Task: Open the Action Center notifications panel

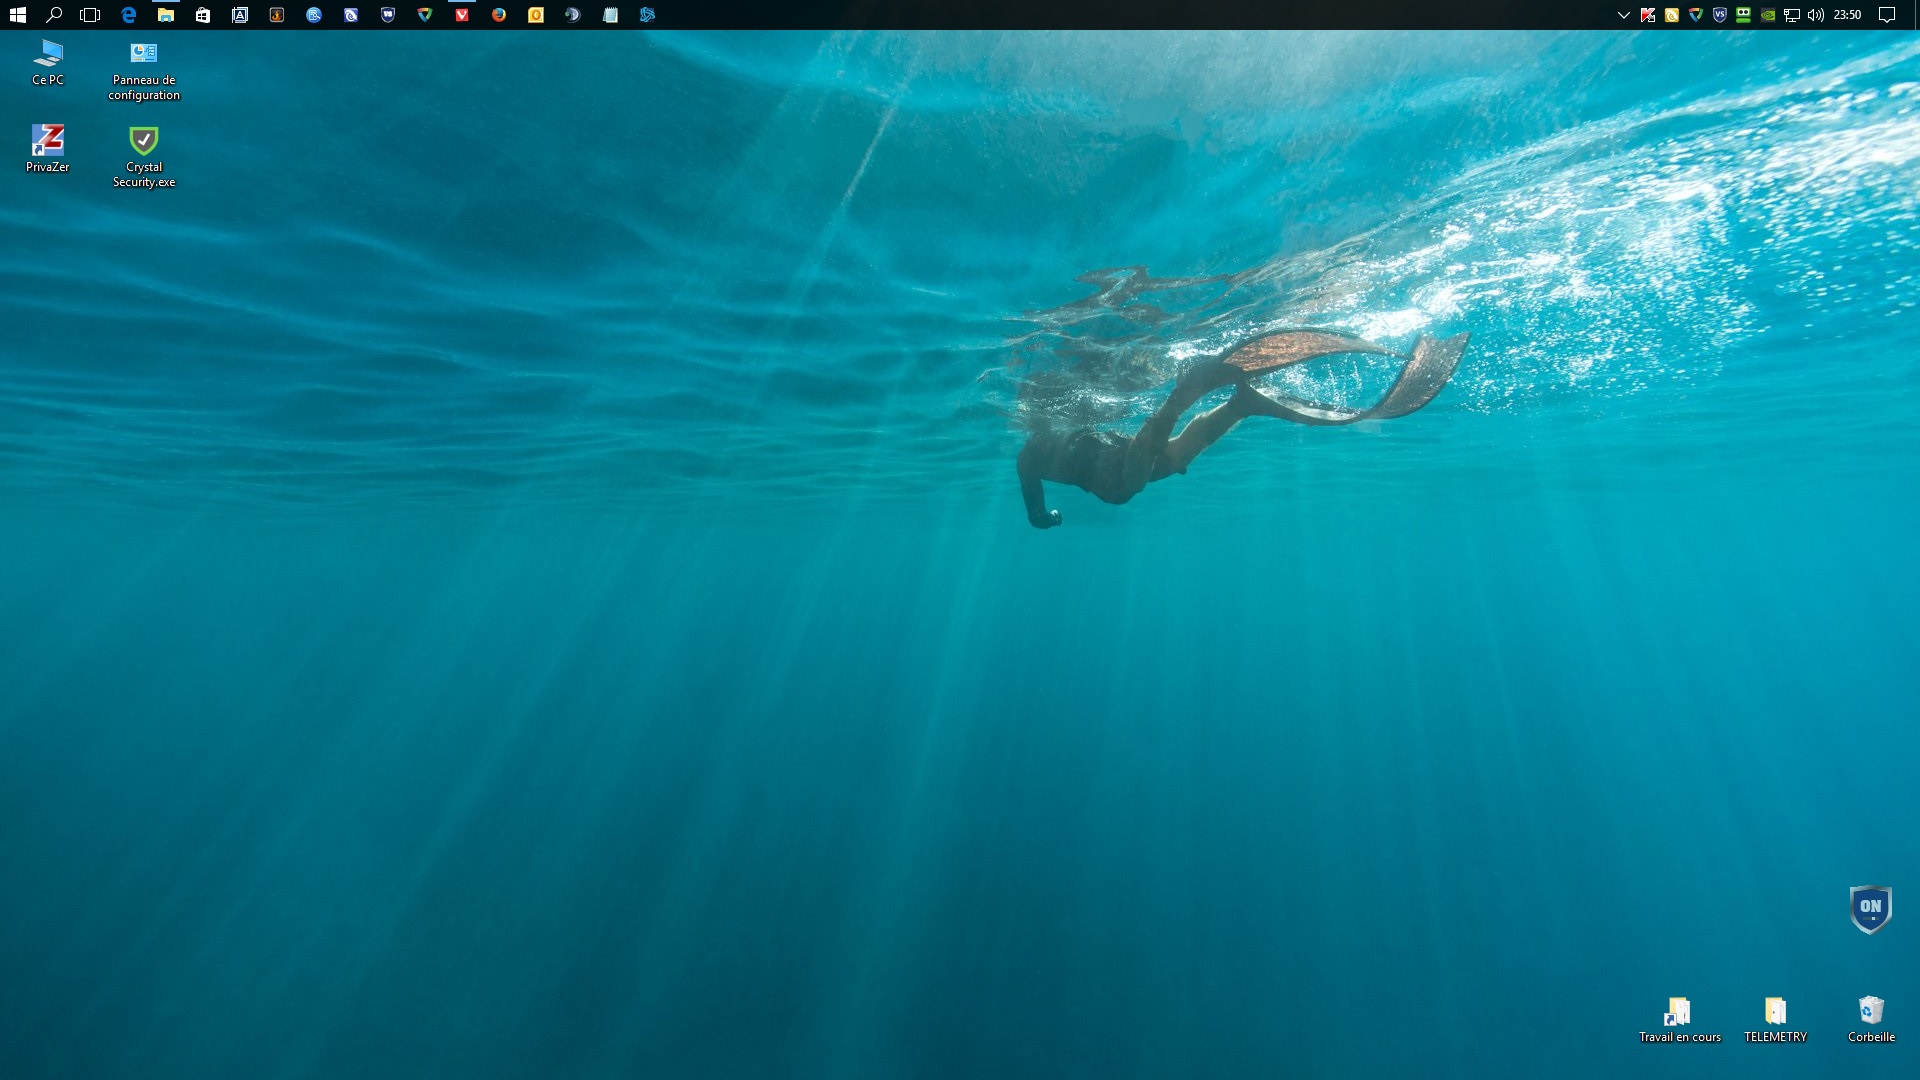Action: click(x=1887, y=15)
